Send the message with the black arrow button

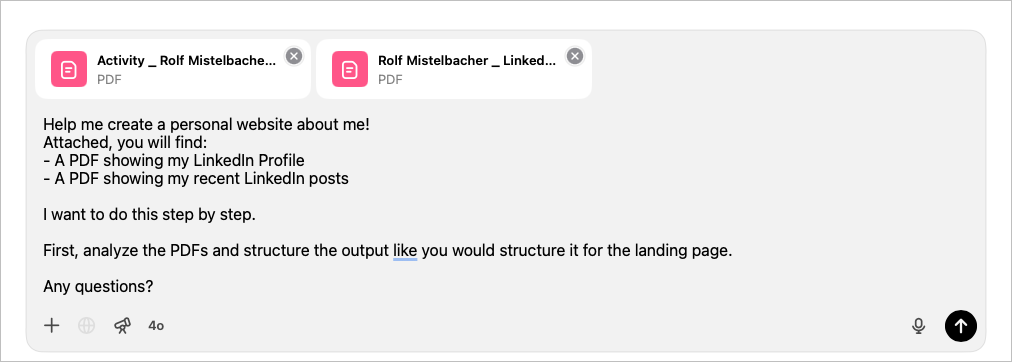pyautogui.click(x=961, y=325)
